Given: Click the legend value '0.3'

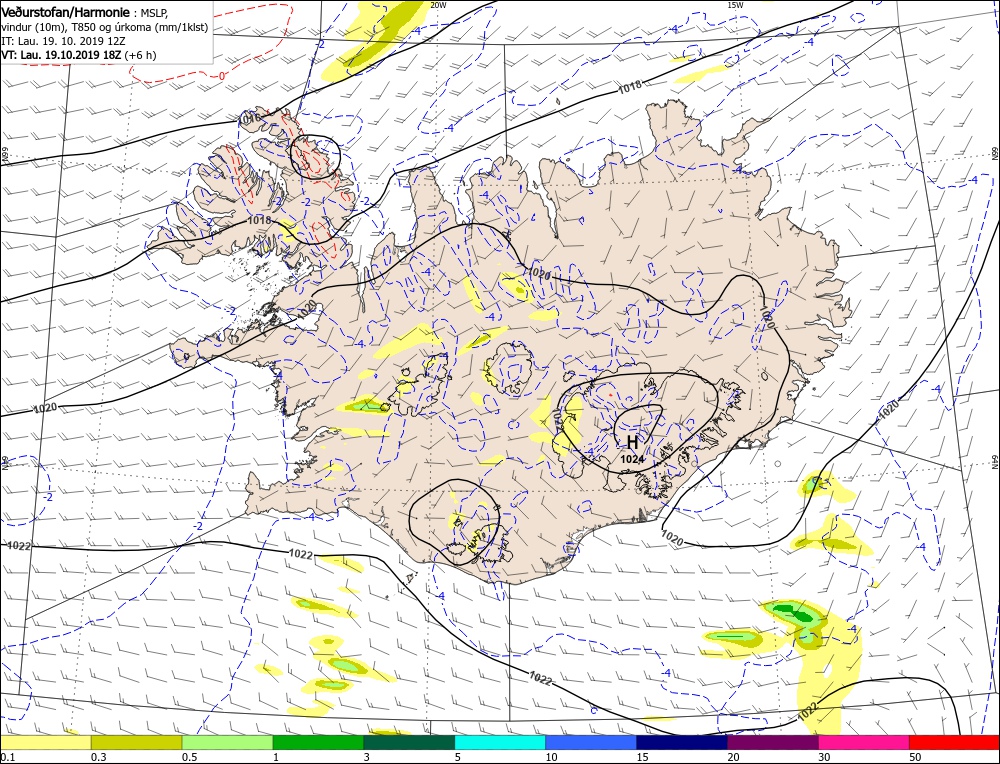Looking at the screenshot, I should [99, 757].
